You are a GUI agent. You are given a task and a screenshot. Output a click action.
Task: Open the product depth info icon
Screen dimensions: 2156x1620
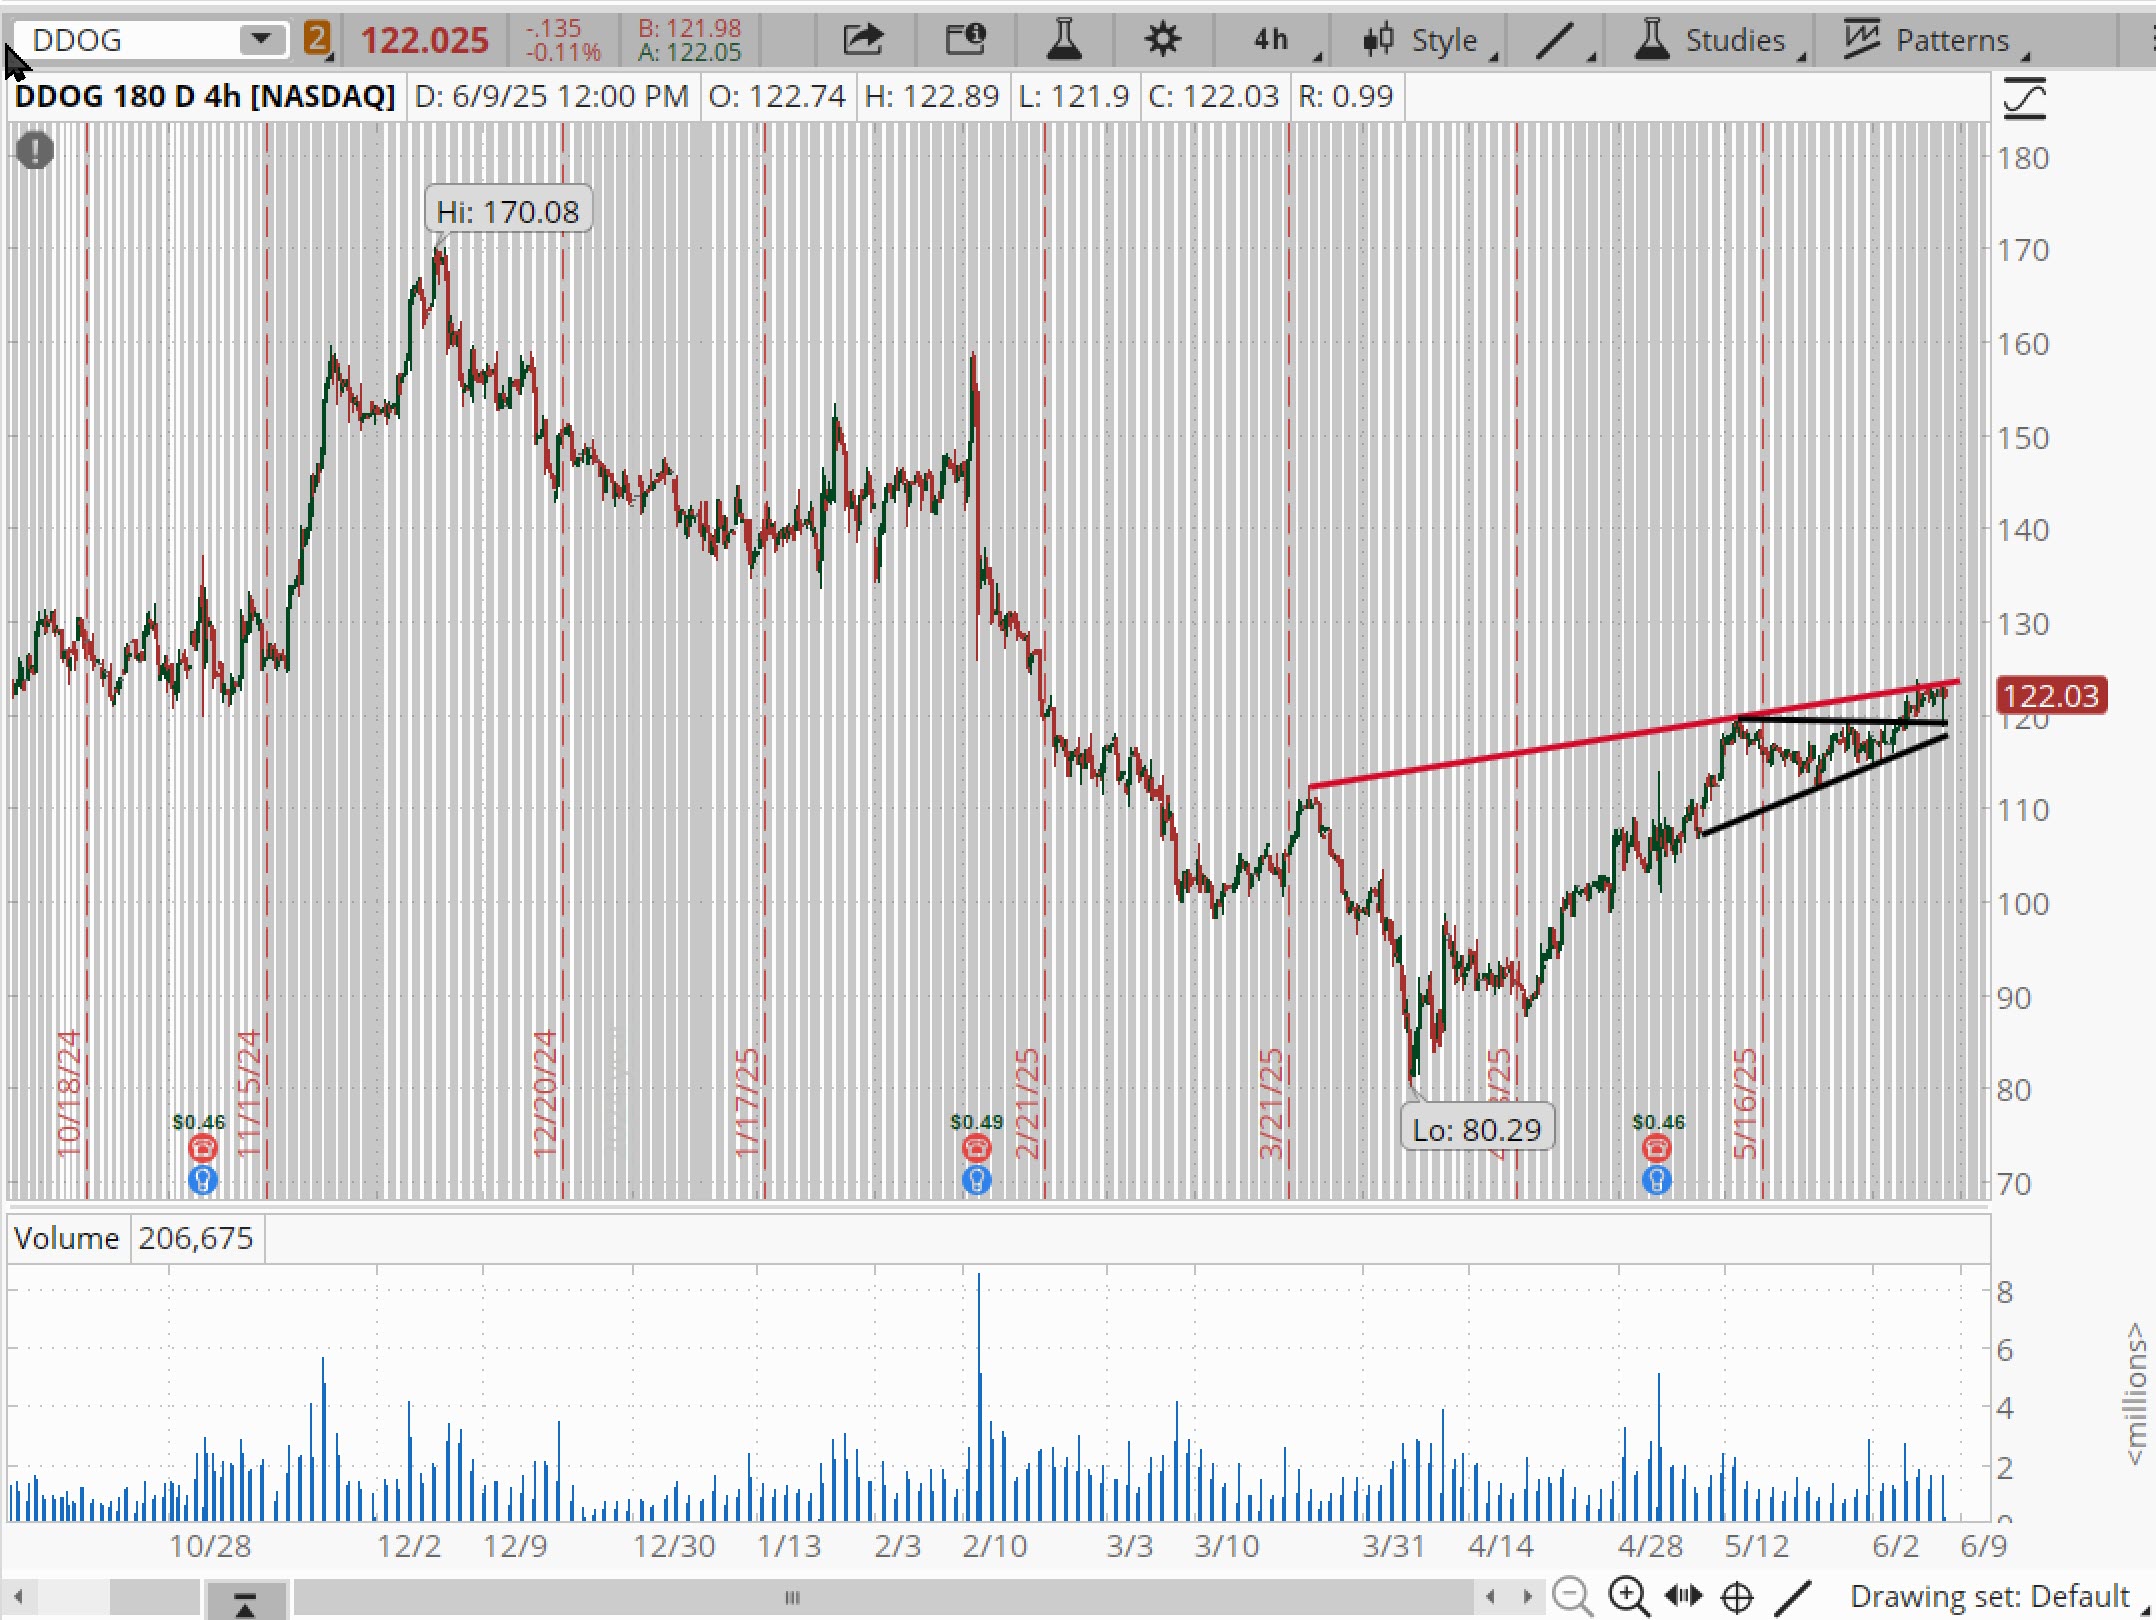(x=965, y=40)
